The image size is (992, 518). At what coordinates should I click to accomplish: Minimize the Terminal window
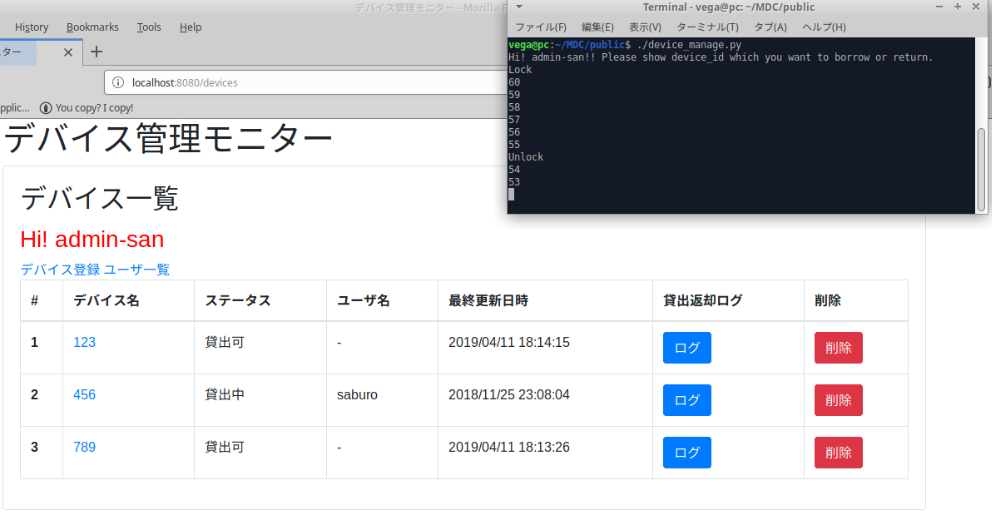939,7
